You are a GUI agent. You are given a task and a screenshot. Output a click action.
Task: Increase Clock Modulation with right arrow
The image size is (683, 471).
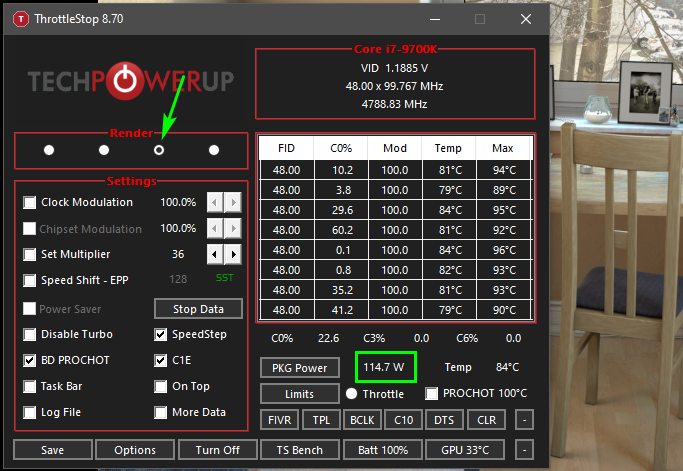point(233,202)
